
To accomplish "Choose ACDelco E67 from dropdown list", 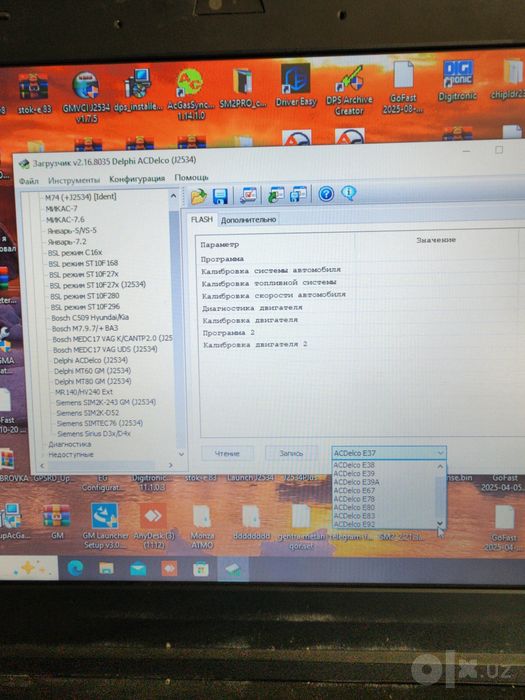I will pos(383,490).
